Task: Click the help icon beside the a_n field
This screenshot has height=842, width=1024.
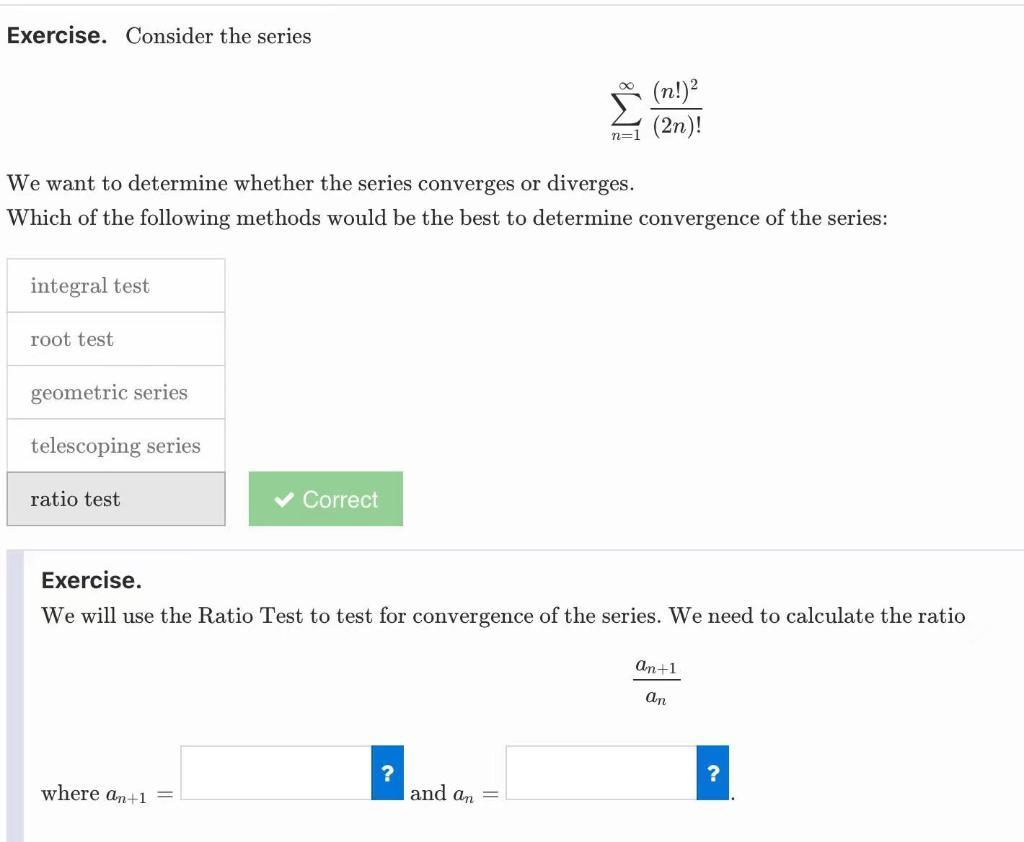Action: click(x=712, y=772)
